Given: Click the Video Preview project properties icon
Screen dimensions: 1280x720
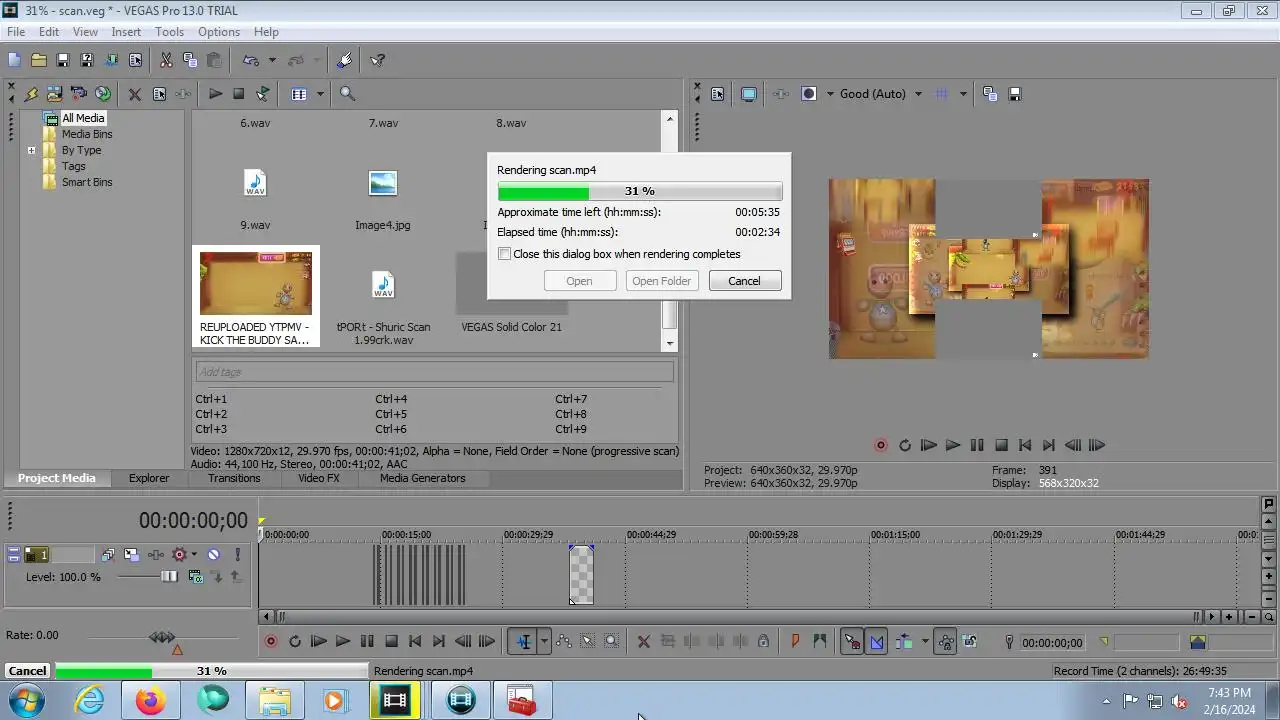Looking at the screenshot, I should point(717,94).
